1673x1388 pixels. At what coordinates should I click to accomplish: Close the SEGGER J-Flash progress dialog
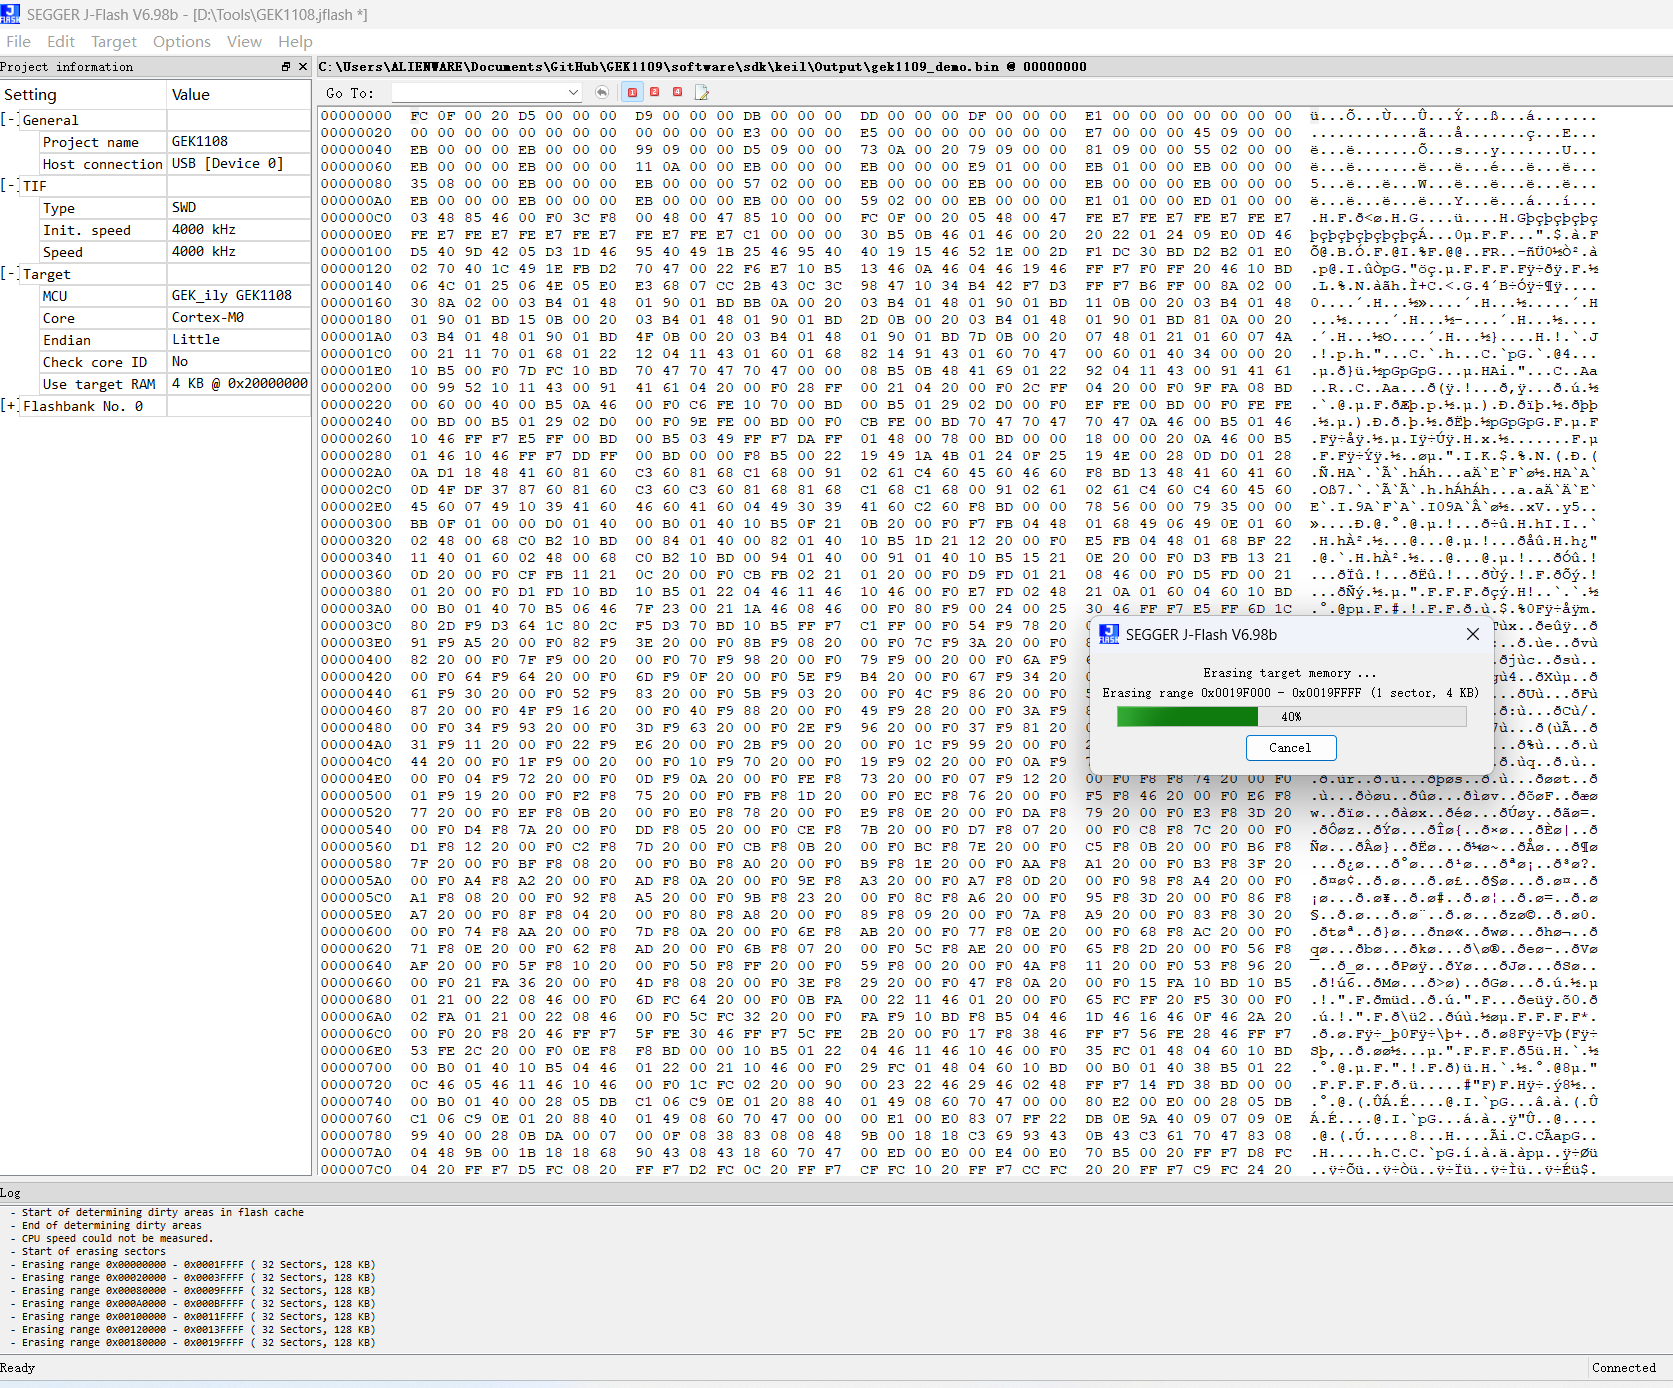(x=1472, y=634)
